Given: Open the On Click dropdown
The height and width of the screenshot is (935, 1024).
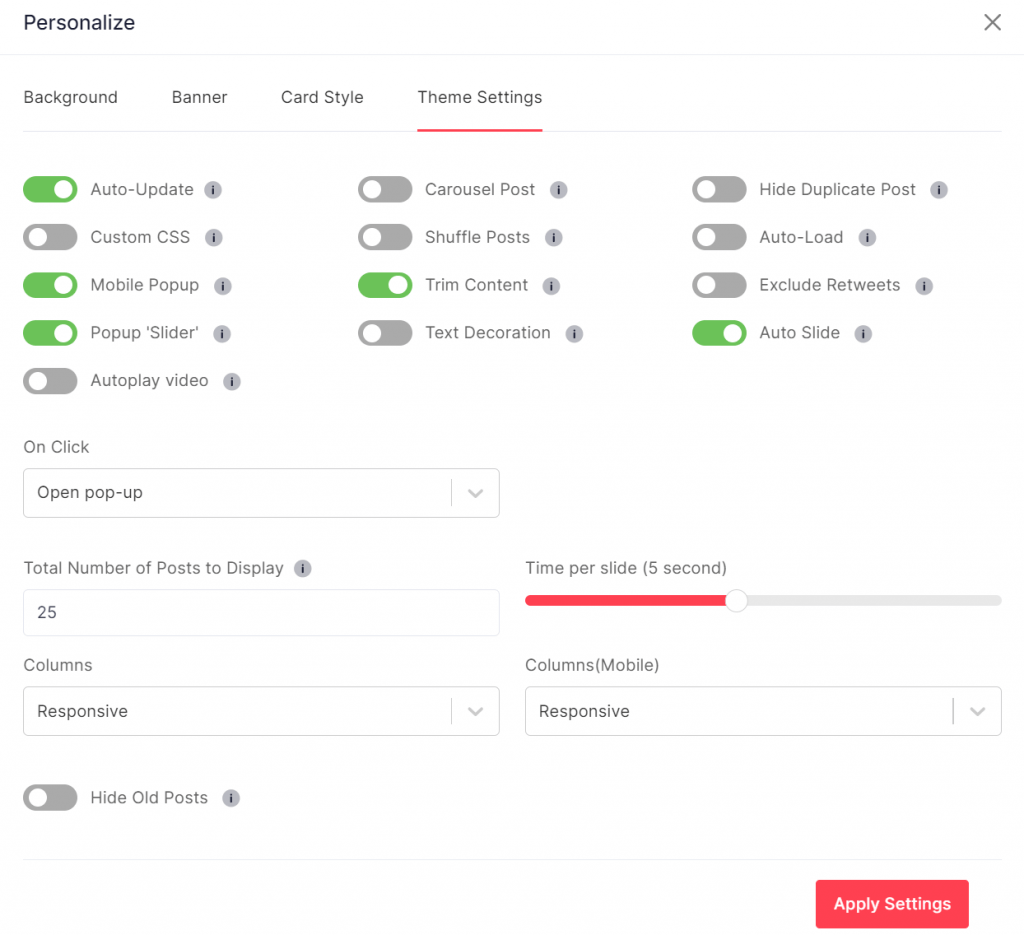Looking at the screenshot, I should pyautogui.click(x=261, y=493).
